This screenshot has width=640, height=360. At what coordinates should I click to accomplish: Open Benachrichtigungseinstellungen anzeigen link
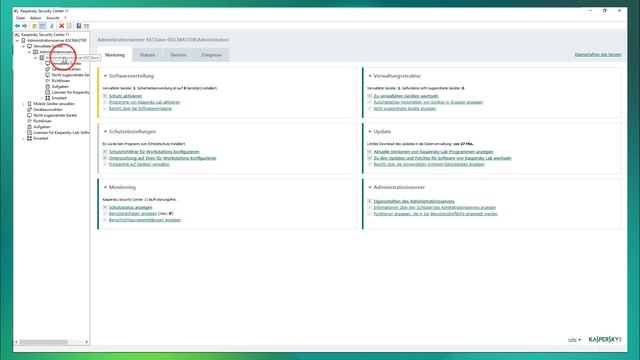point(145,220)
